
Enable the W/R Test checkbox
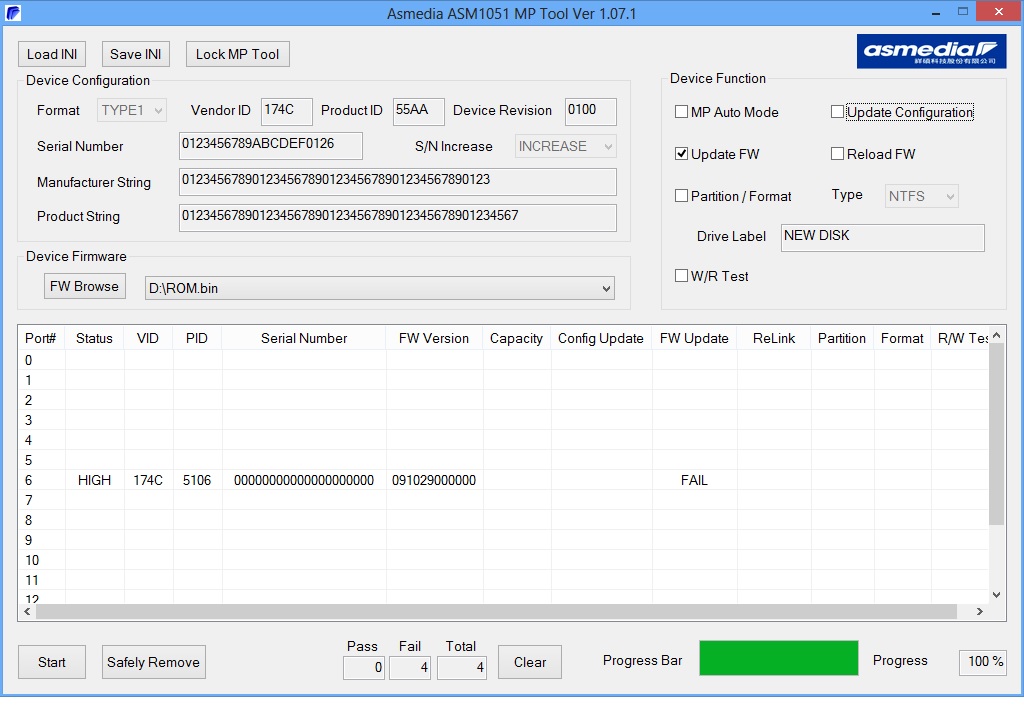coord(681,276)
